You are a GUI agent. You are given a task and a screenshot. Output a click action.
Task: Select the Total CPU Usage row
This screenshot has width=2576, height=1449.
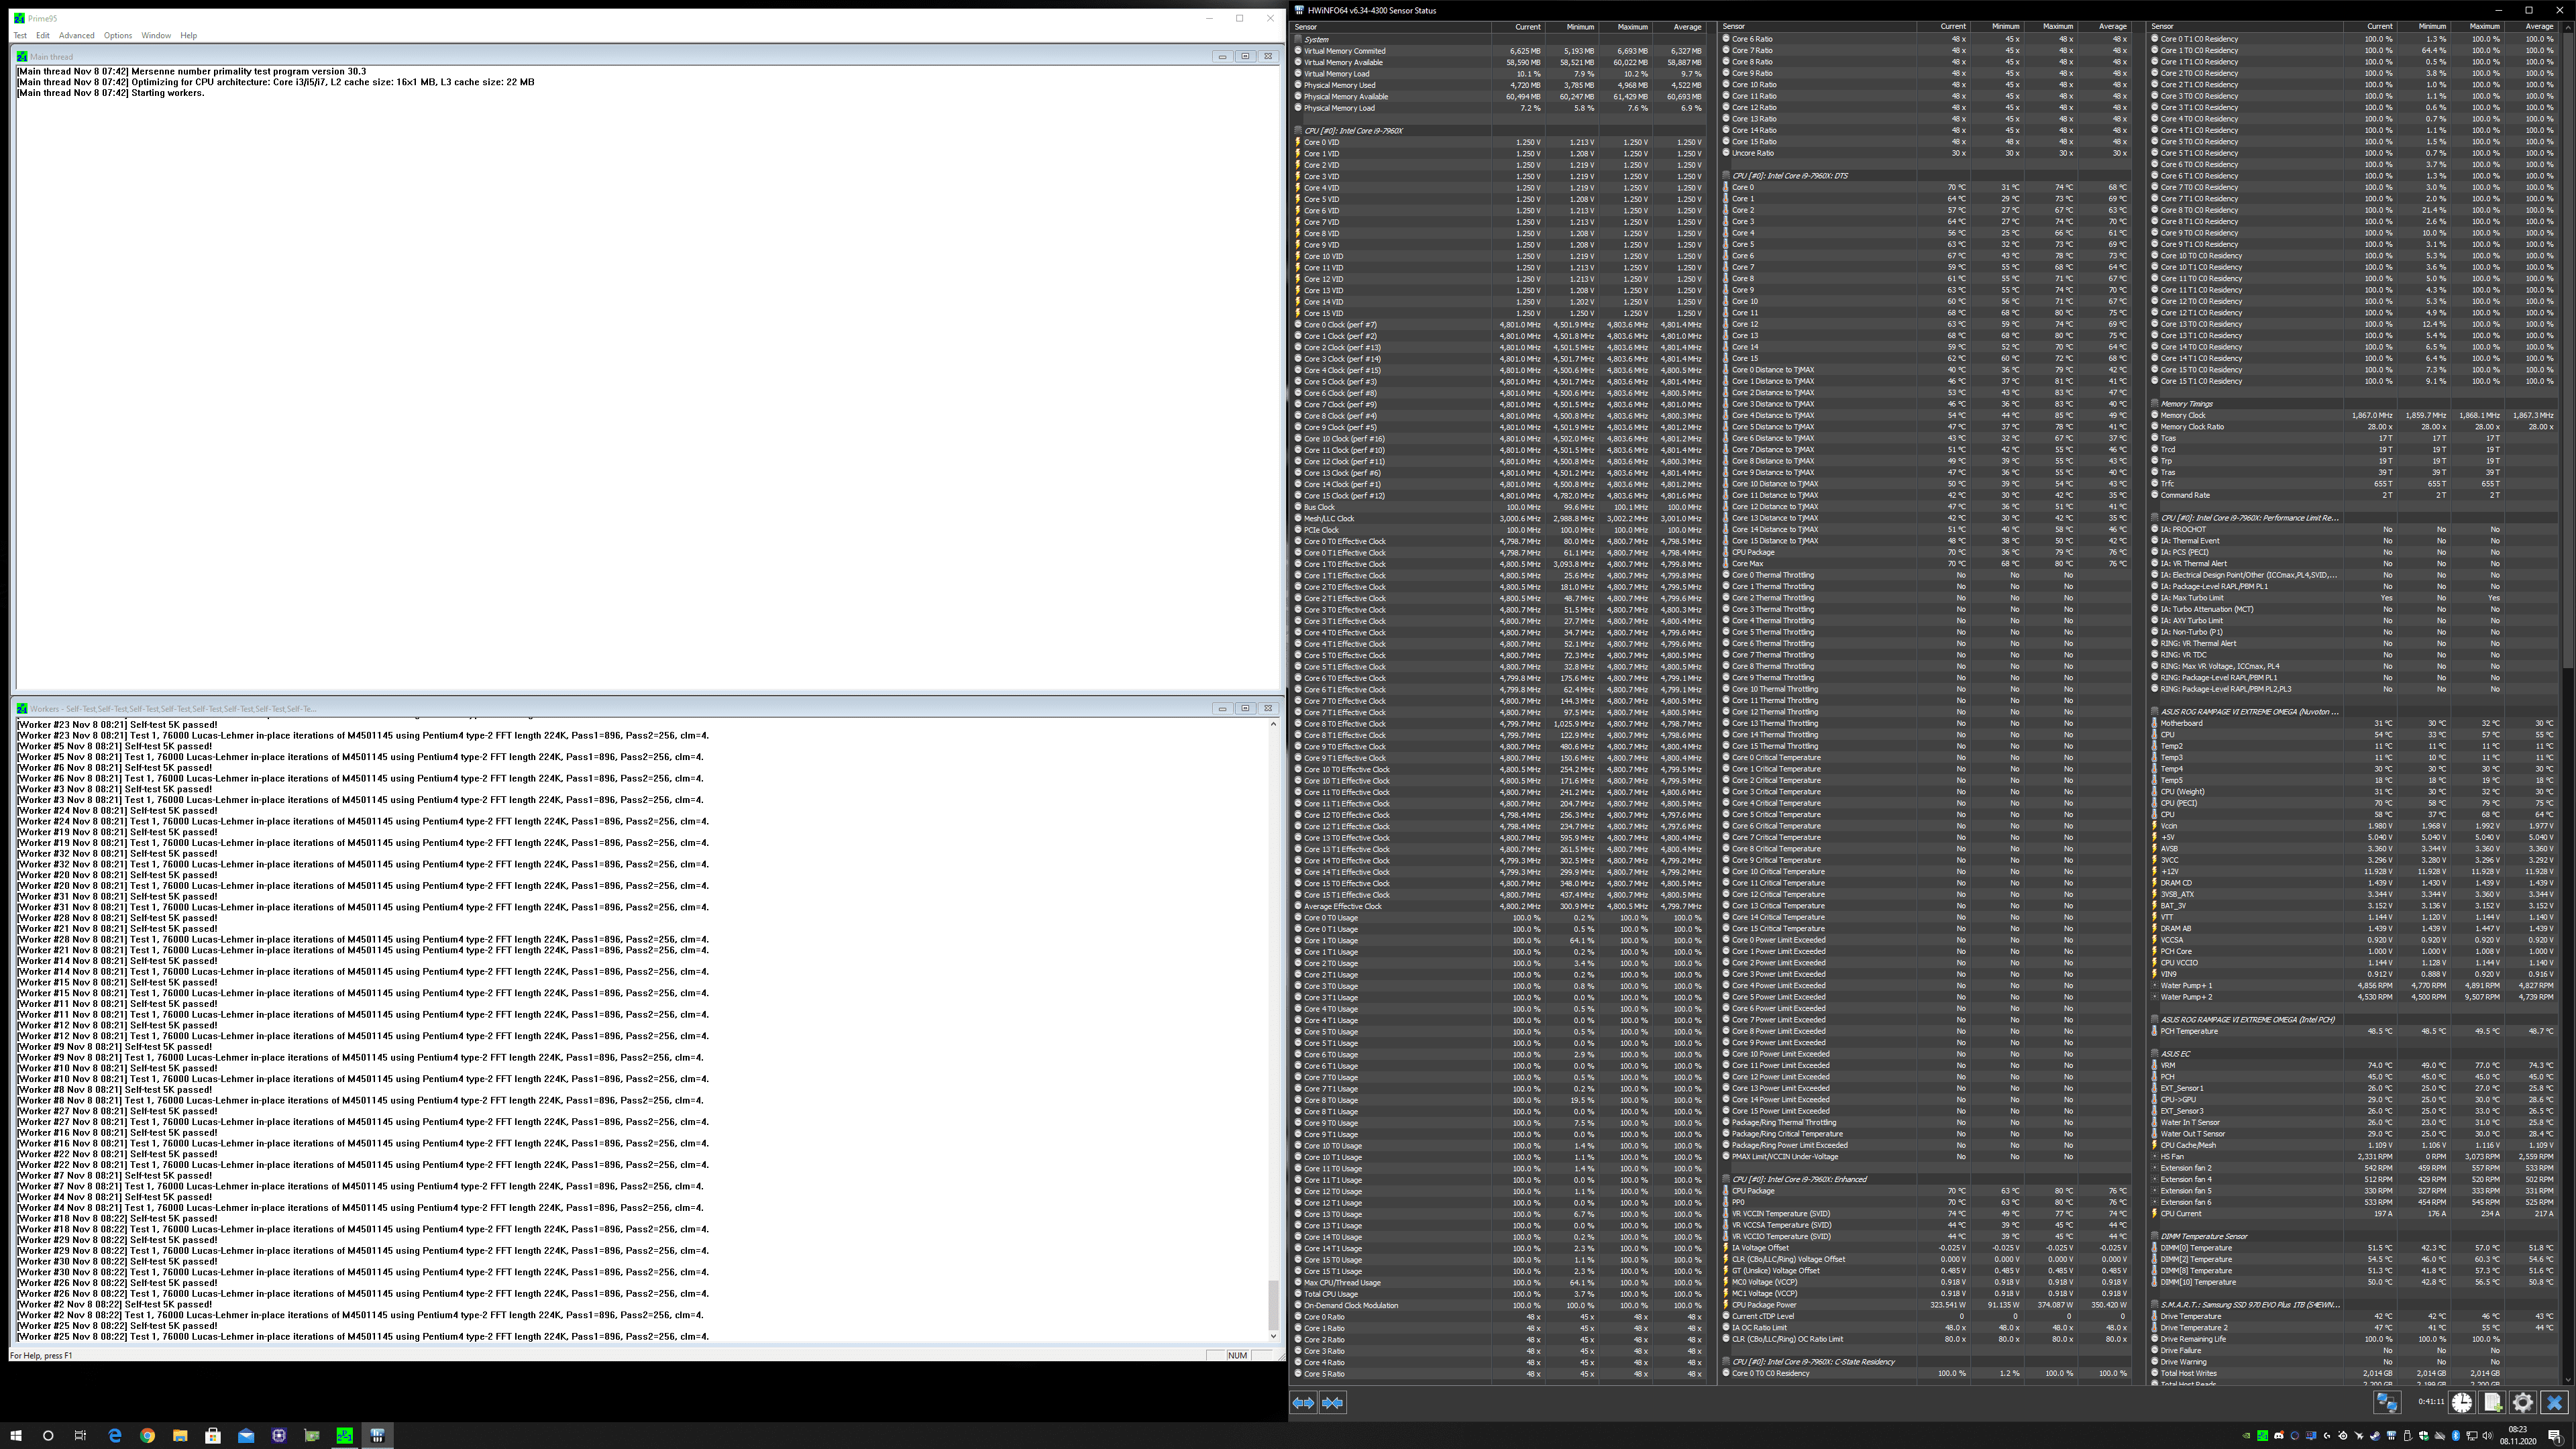(1498, 1294)
